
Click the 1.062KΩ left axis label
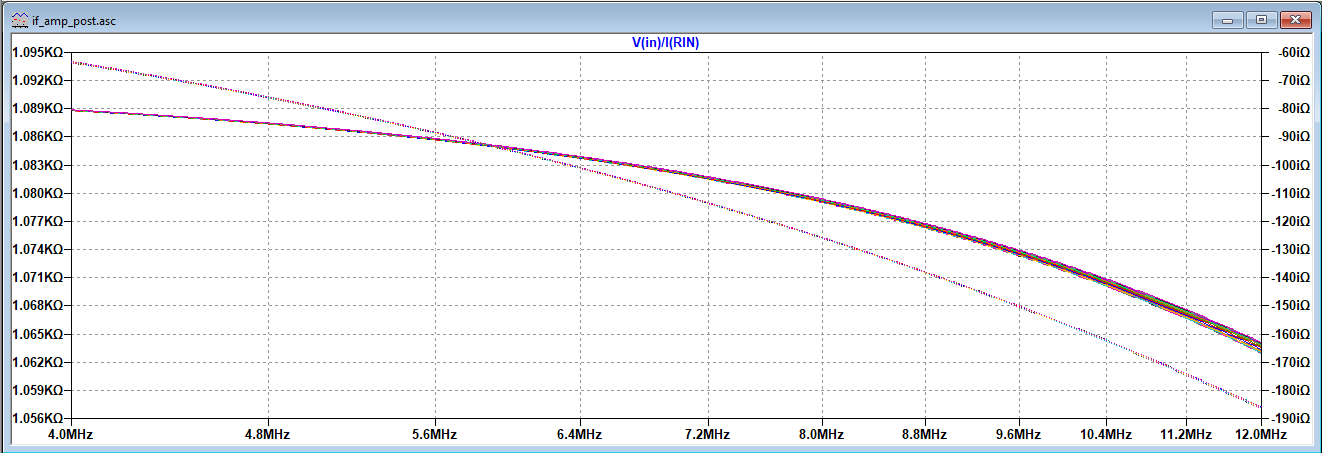click(37, 362)
